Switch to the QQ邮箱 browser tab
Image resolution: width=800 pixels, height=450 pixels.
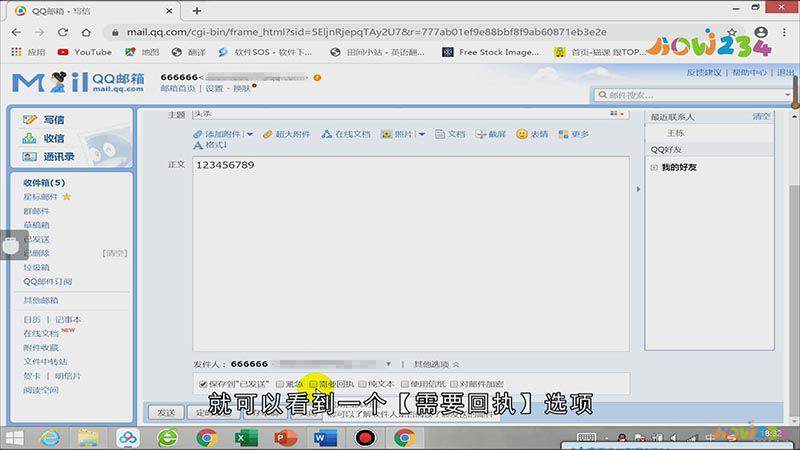tap(92, 11)
